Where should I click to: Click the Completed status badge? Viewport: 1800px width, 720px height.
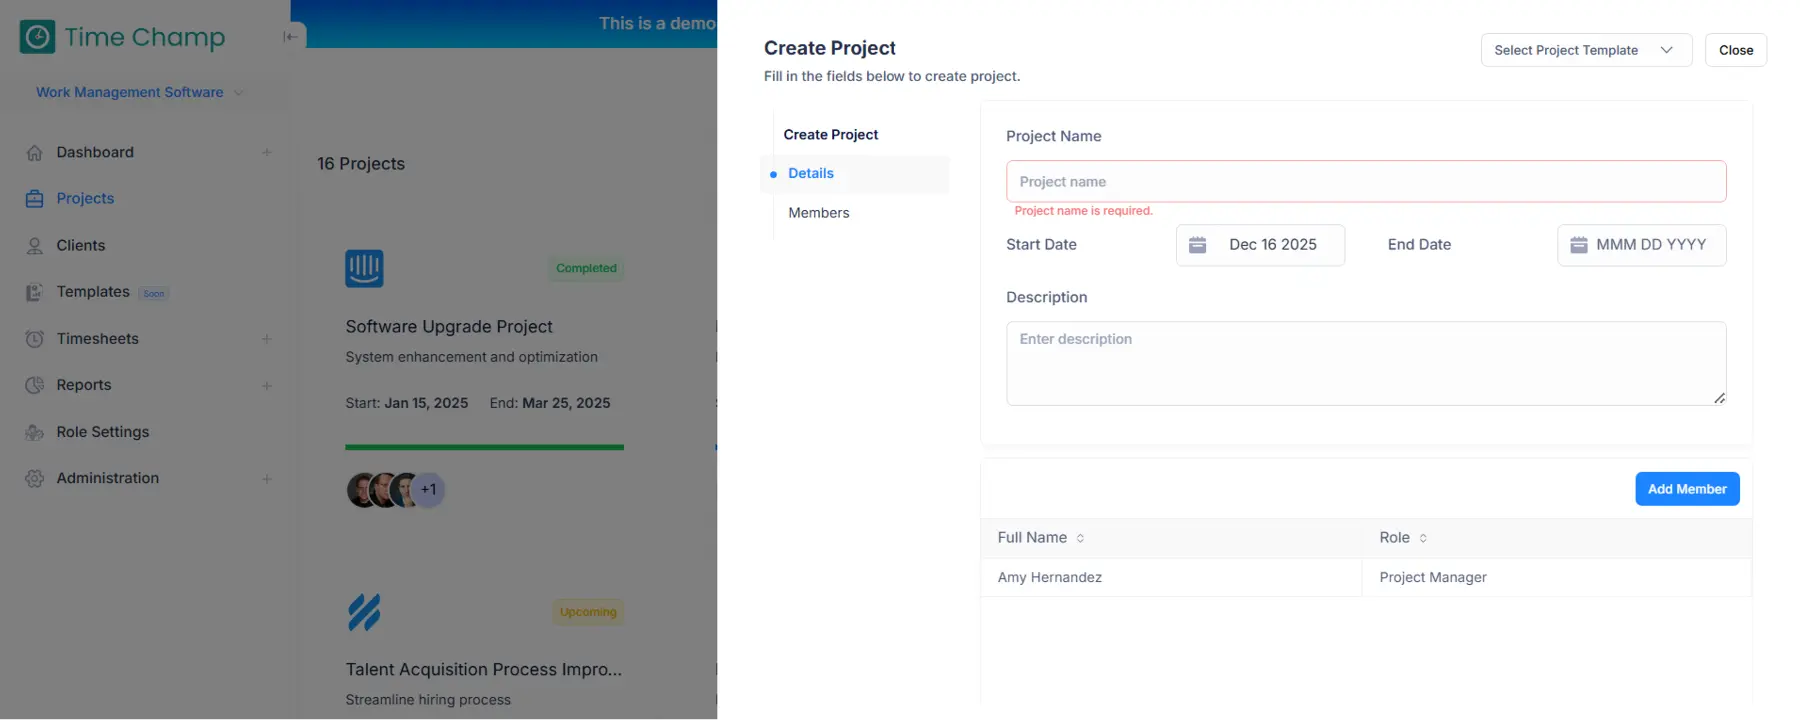[586, 268]
